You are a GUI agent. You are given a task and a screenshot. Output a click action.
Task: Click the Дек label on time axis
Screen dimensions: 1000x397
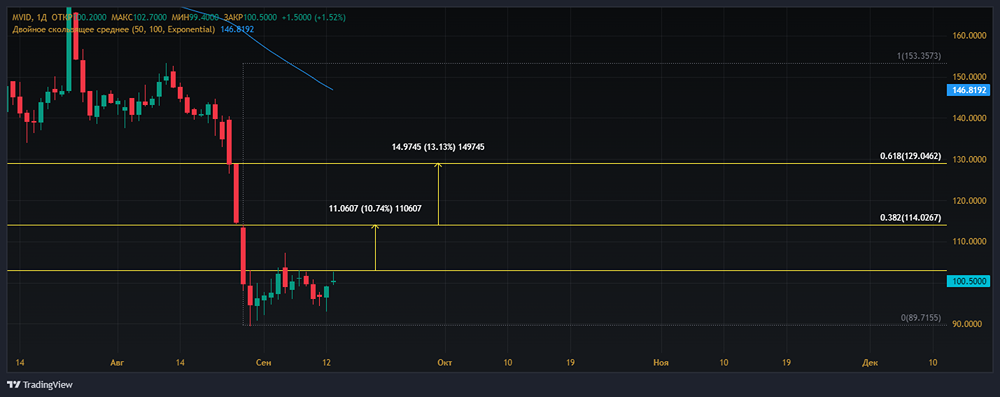pyautogui.click(x=870, y=363)
